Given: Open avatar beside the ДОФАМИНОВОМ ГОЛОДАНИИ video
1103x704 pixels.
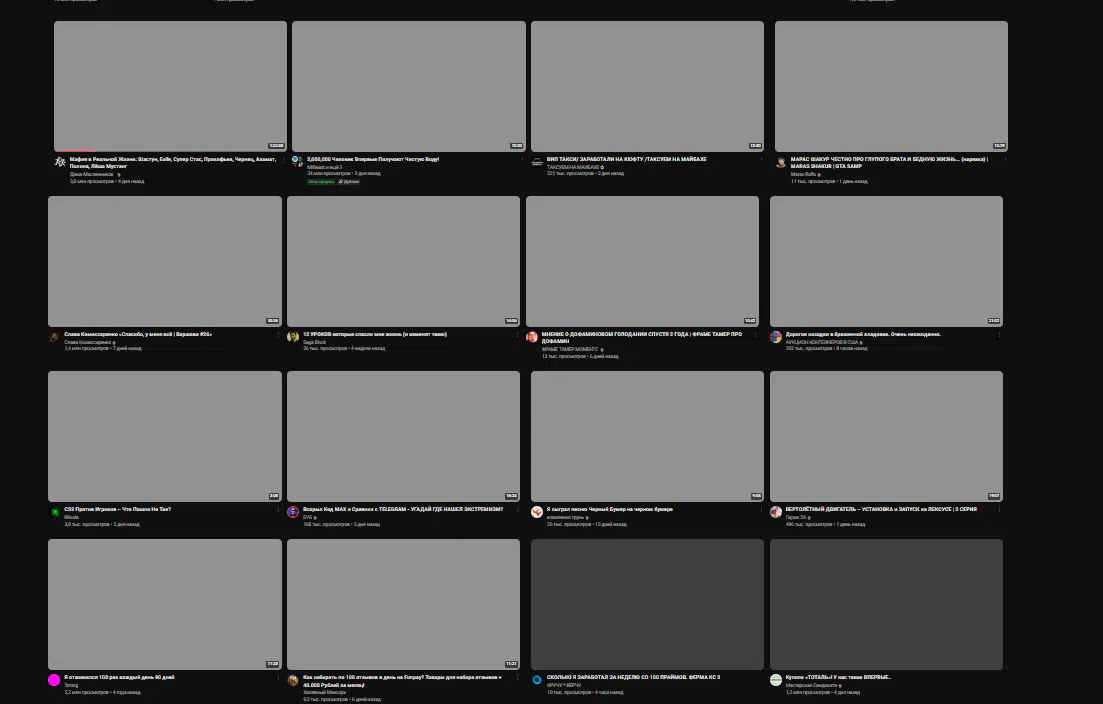Looking at the screenshot, I should pyautogui.click(x=532, y=337).
